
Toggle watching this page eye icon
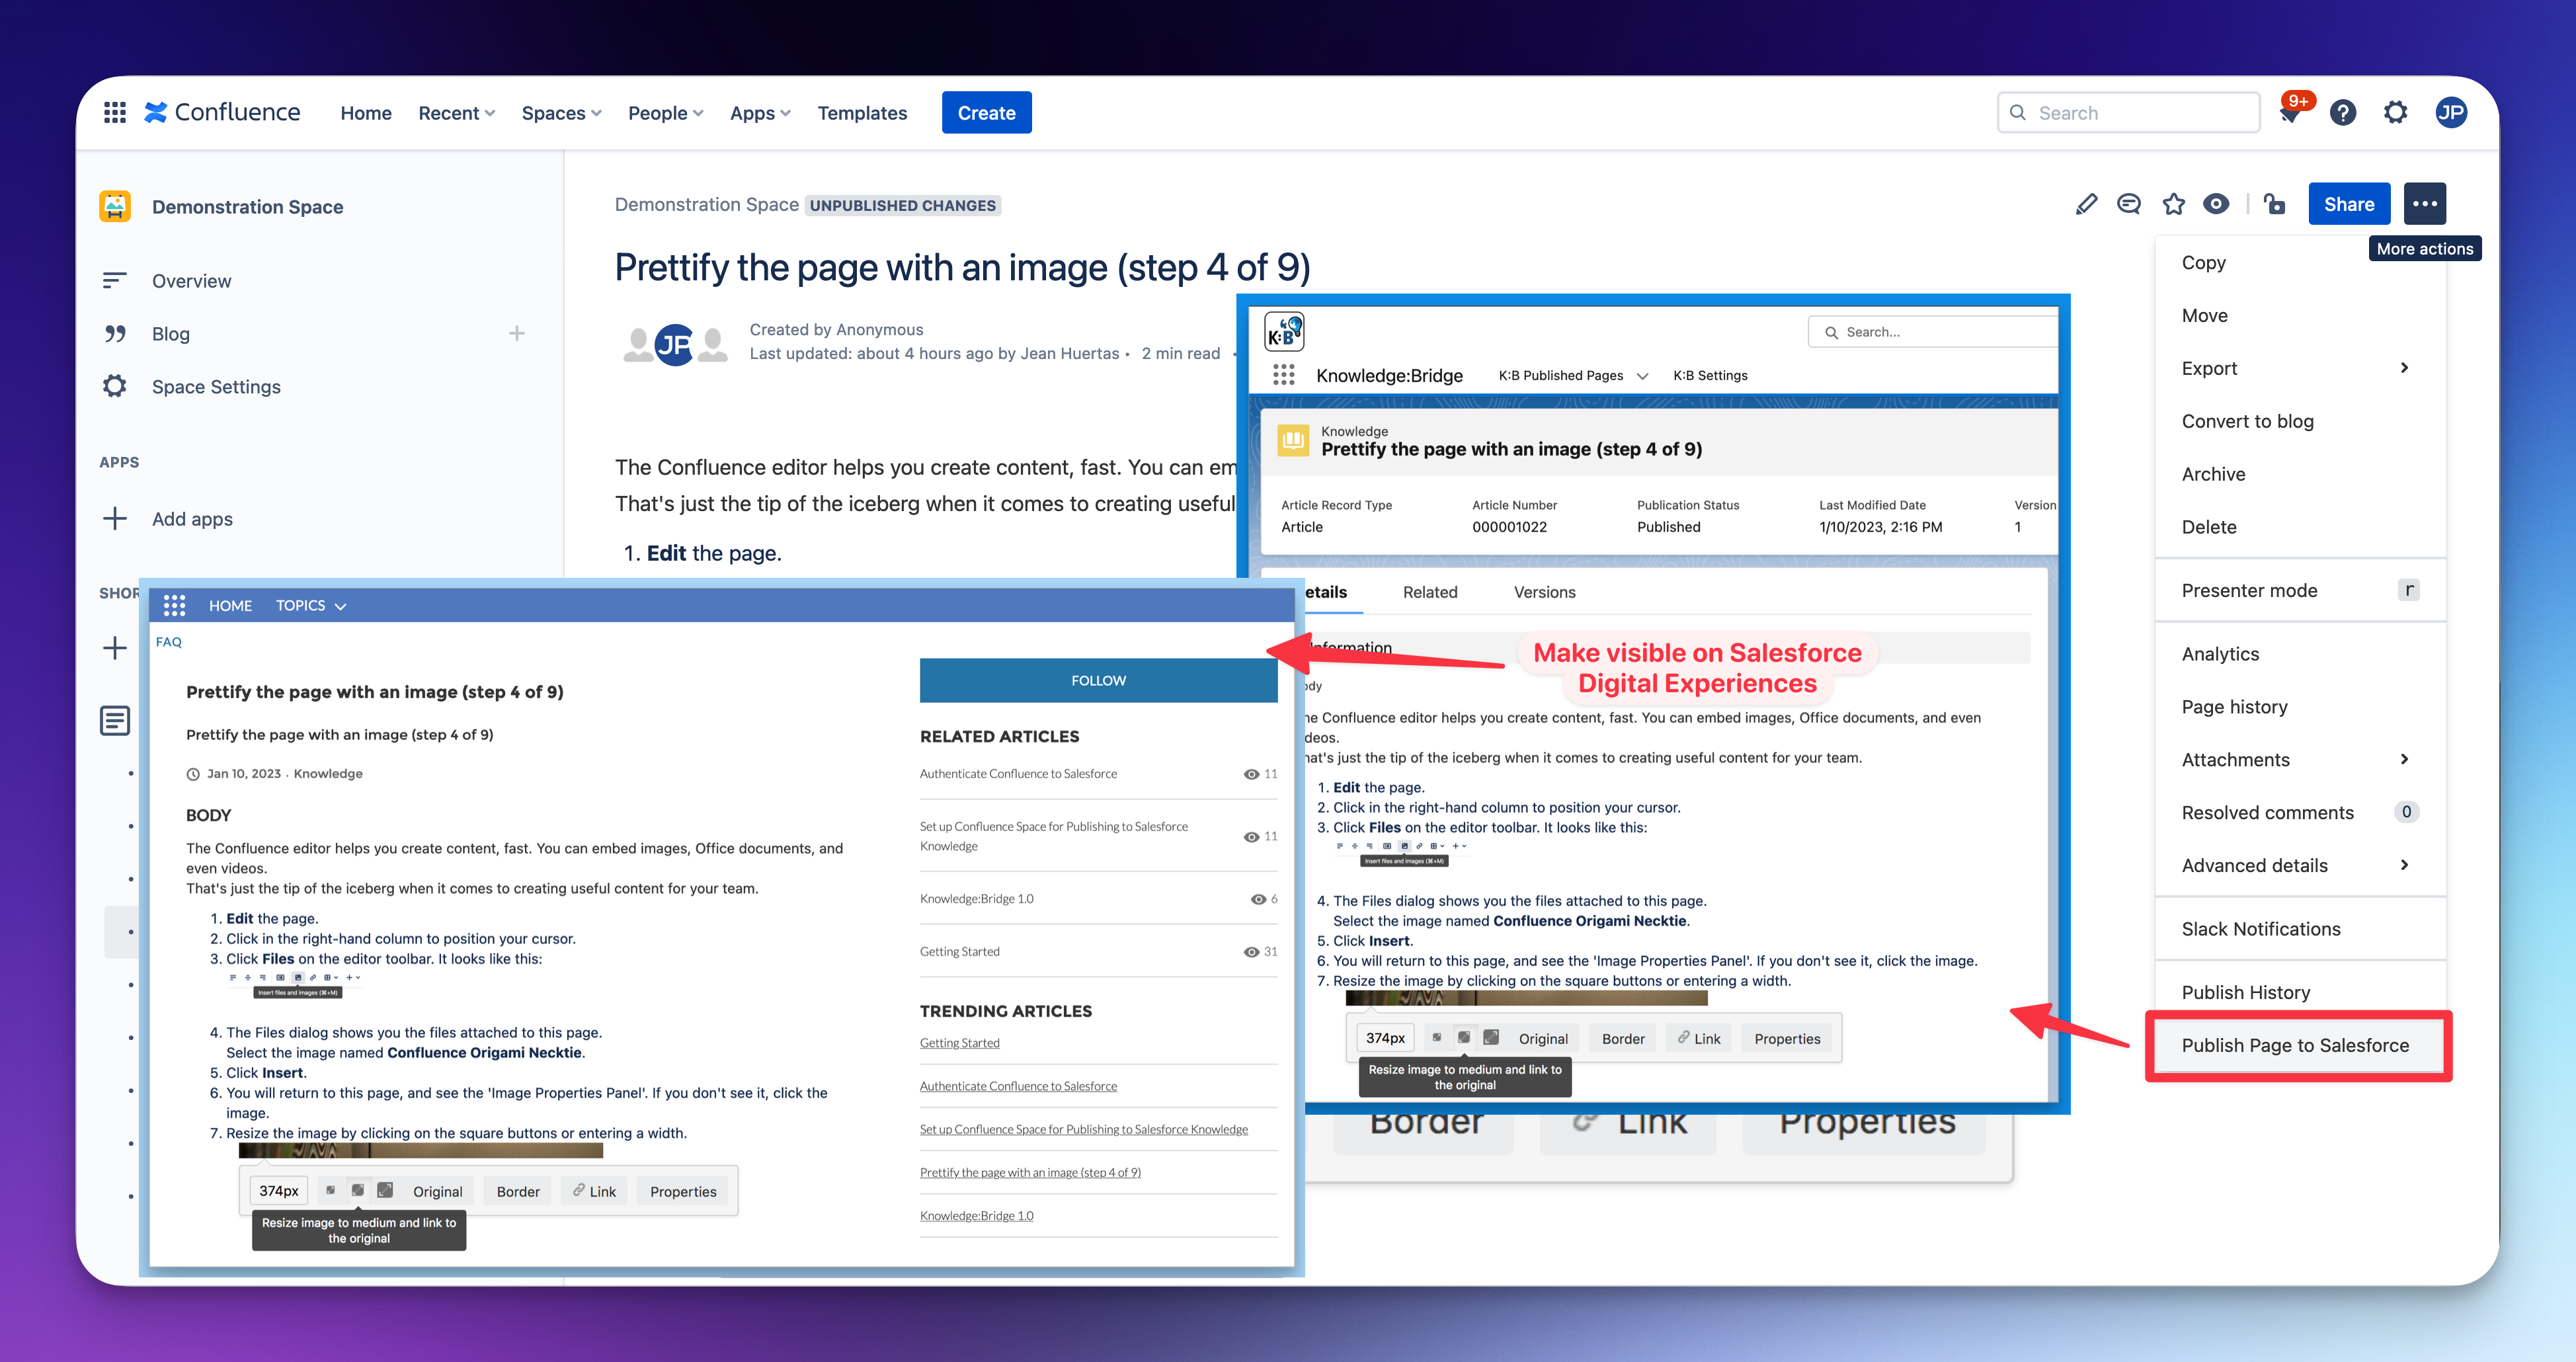2216,204
